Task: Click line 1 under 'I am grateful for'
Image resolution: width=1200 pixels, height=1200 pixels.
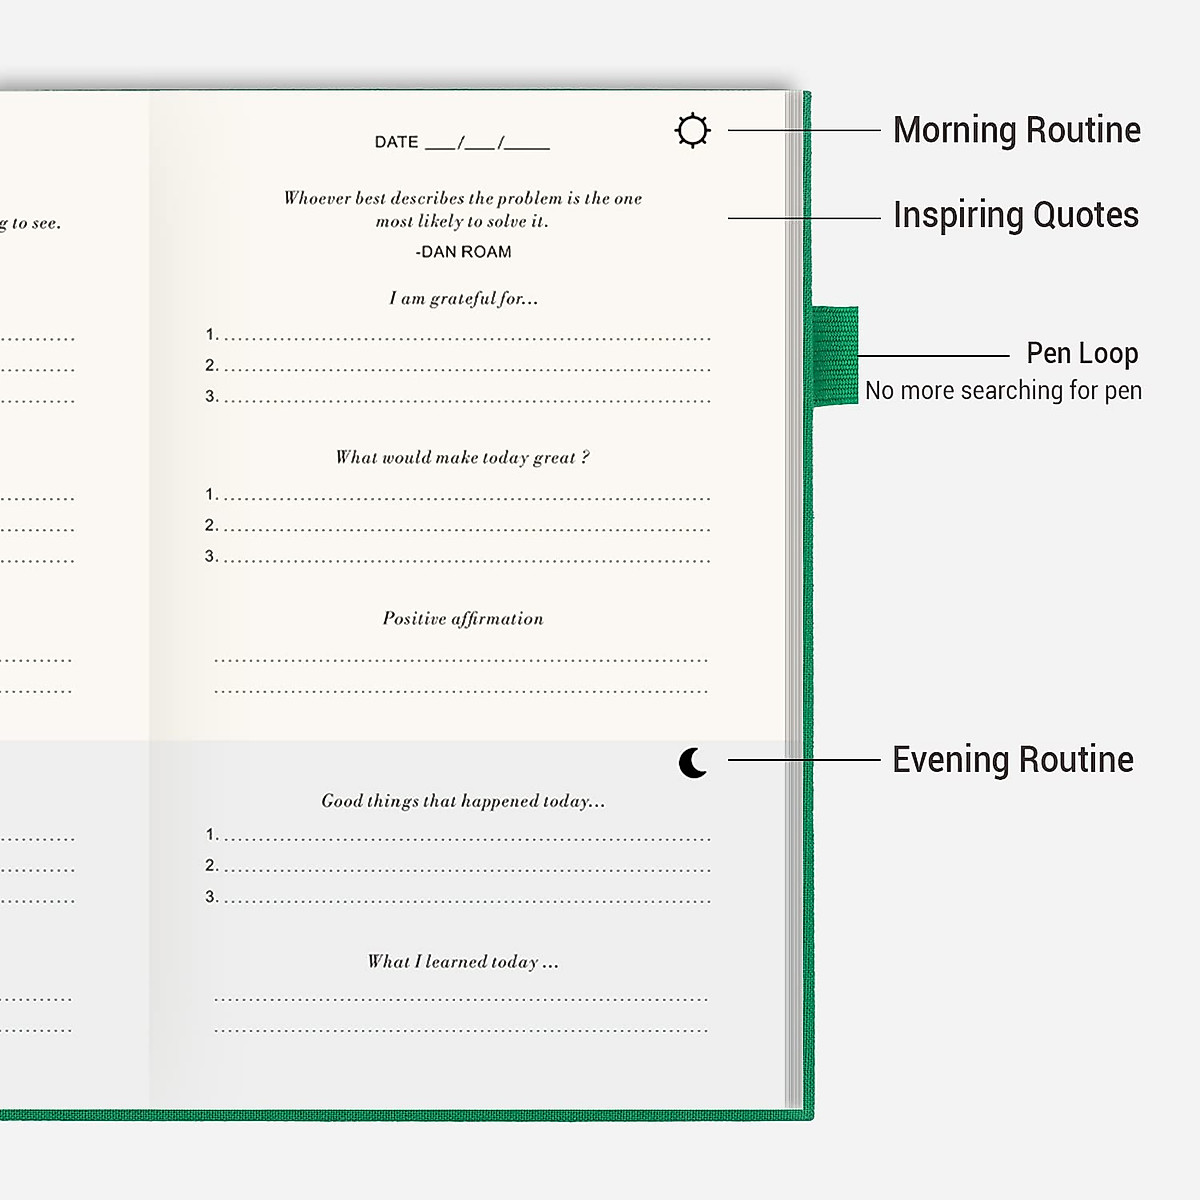Action: pyautogui.click(x=465, y=336)
